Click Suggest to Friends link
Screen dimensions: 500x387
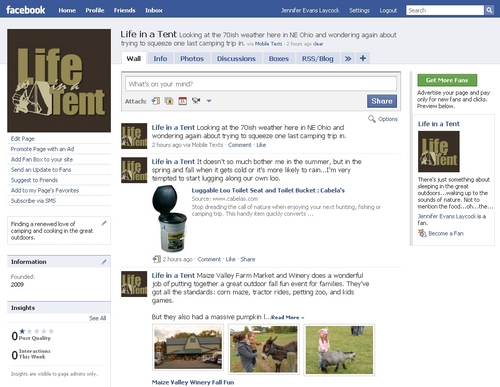click(34, 180)
